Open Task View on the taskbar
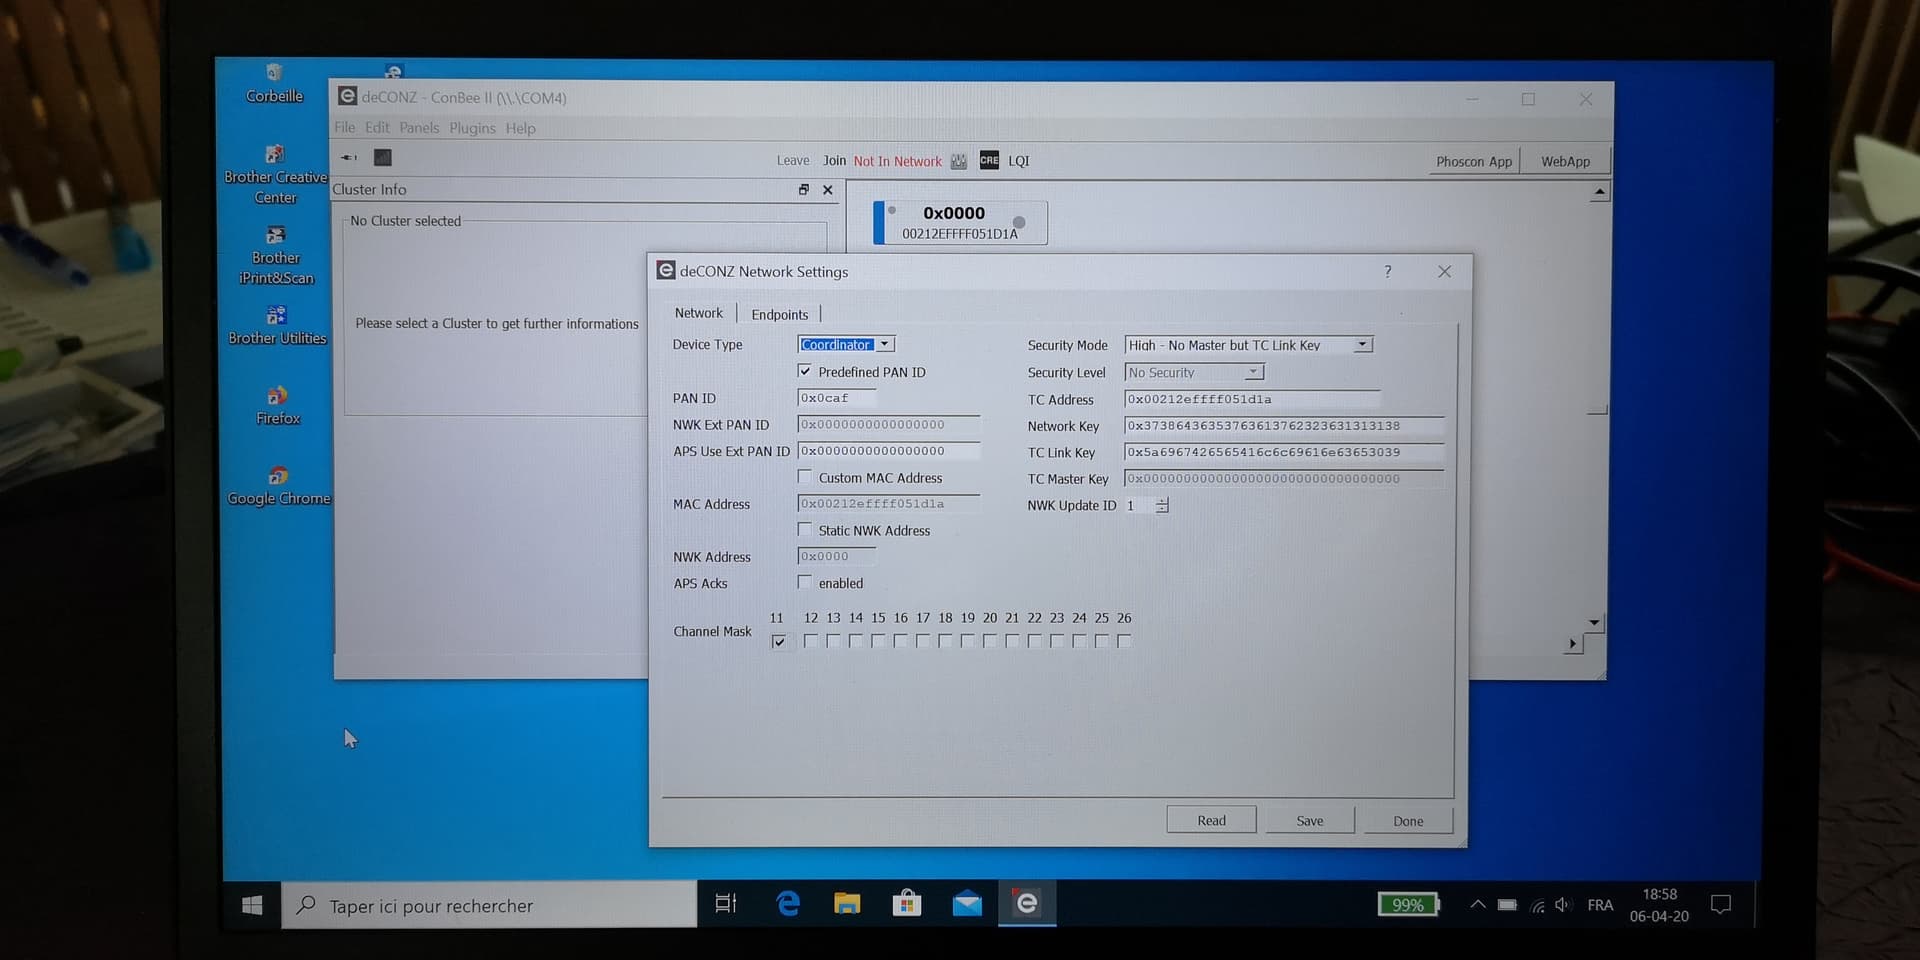Screen dimensions: 1920x960 coord(726,904)
